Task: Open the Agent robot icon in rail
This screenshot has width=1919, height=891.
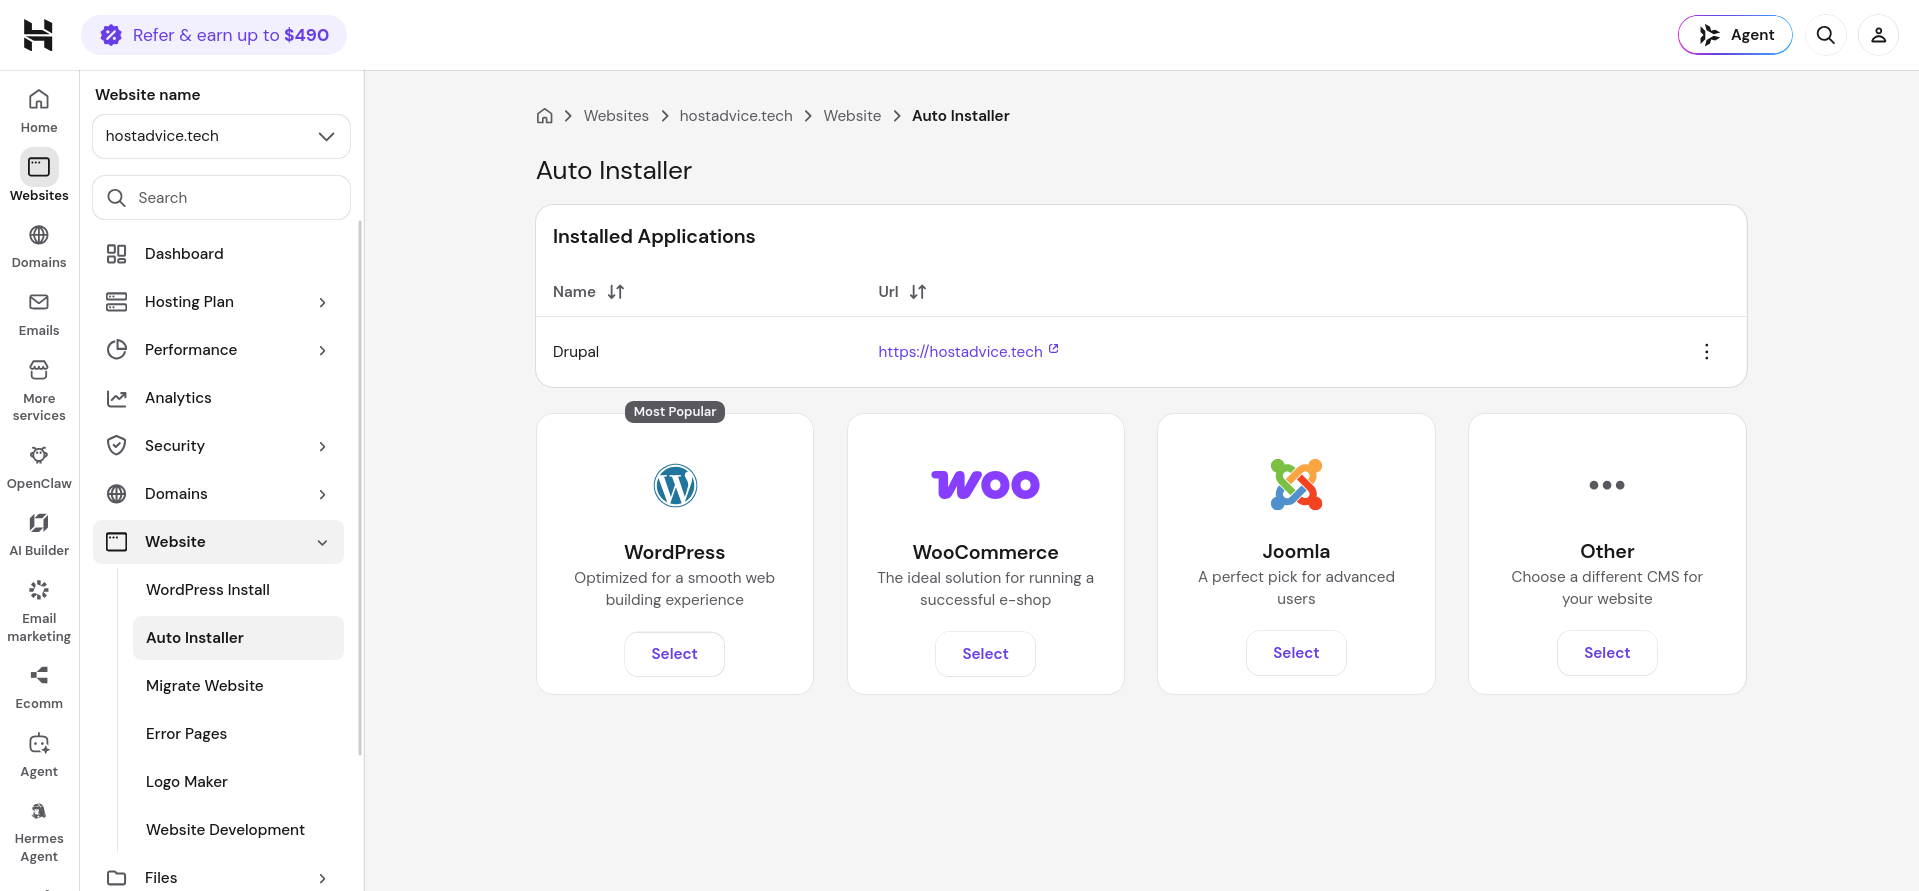Action: click(39, 743)
